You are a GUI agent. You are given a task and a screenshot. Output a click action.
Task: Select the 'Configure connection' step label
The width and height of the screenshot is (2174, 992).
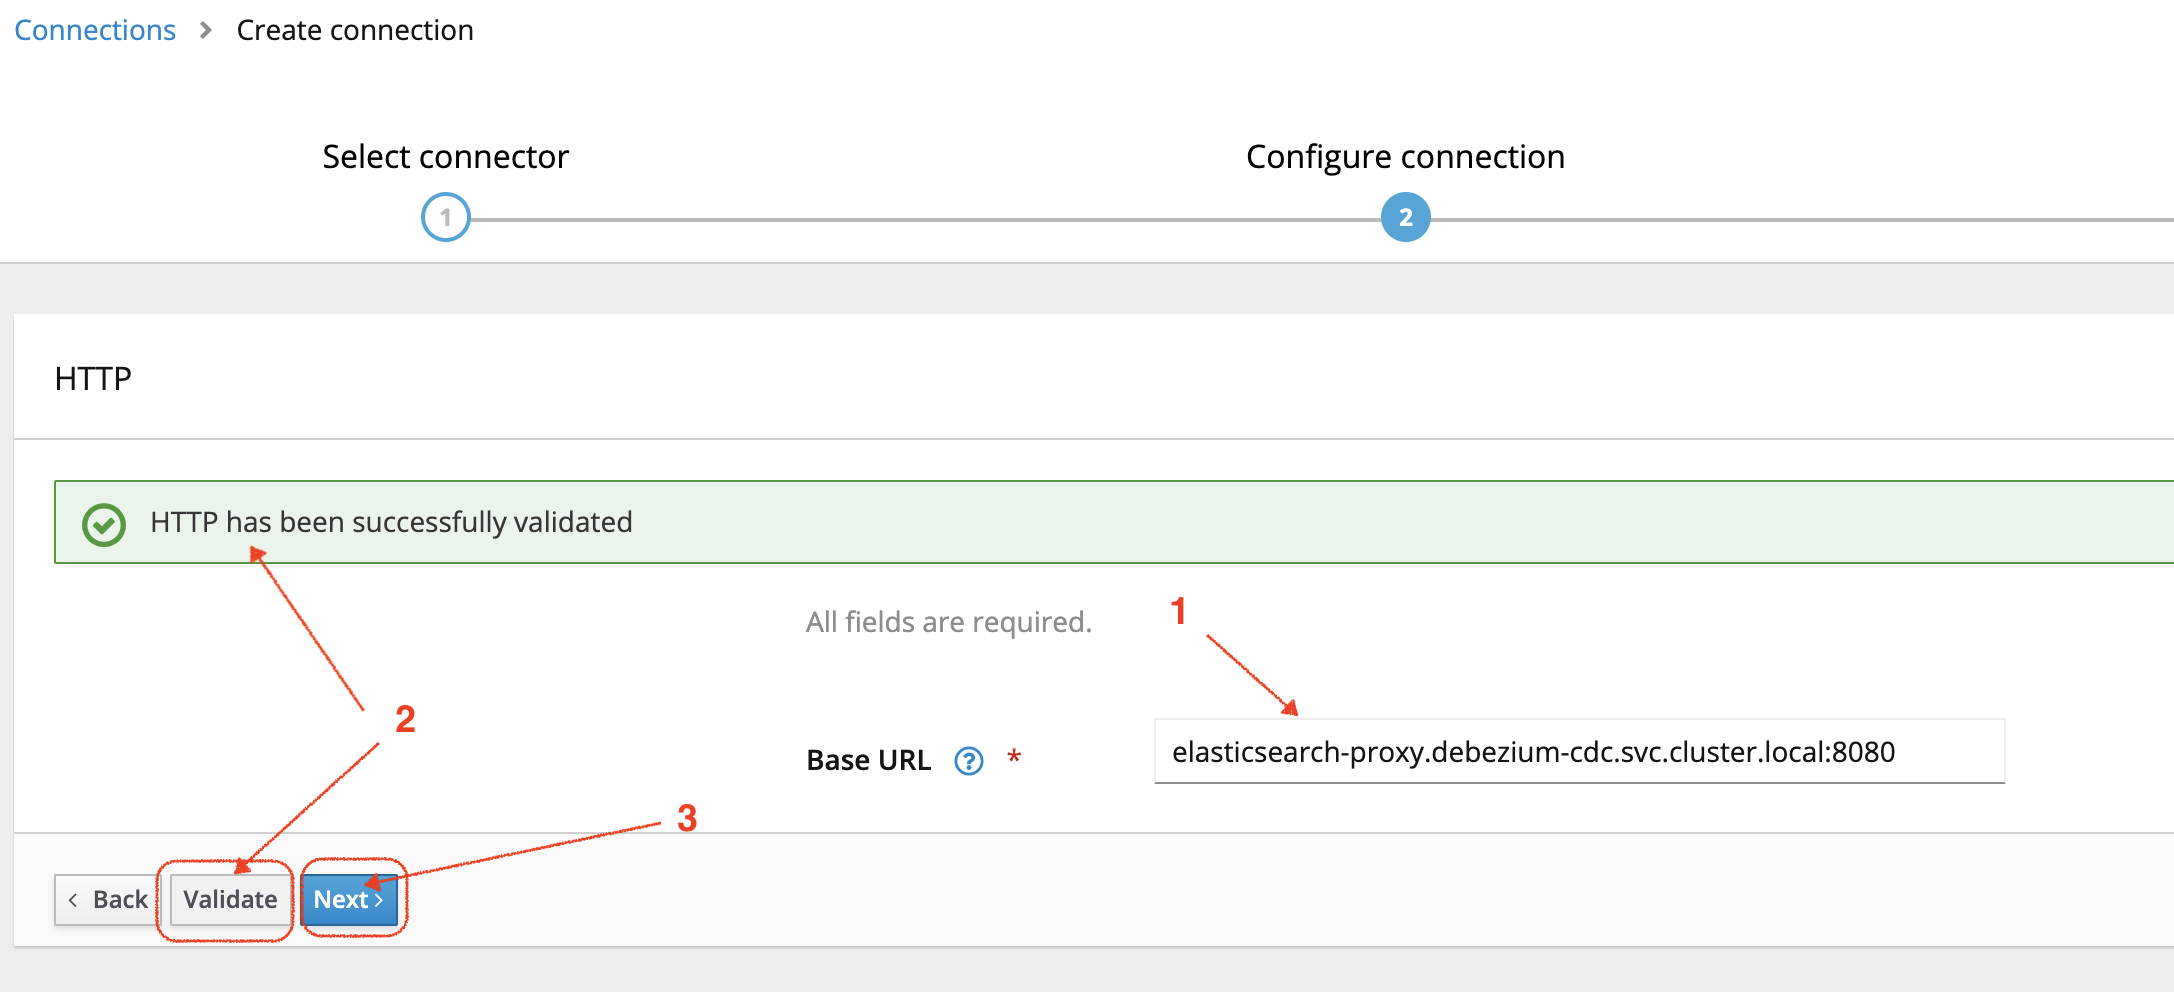coord(1405,157)
